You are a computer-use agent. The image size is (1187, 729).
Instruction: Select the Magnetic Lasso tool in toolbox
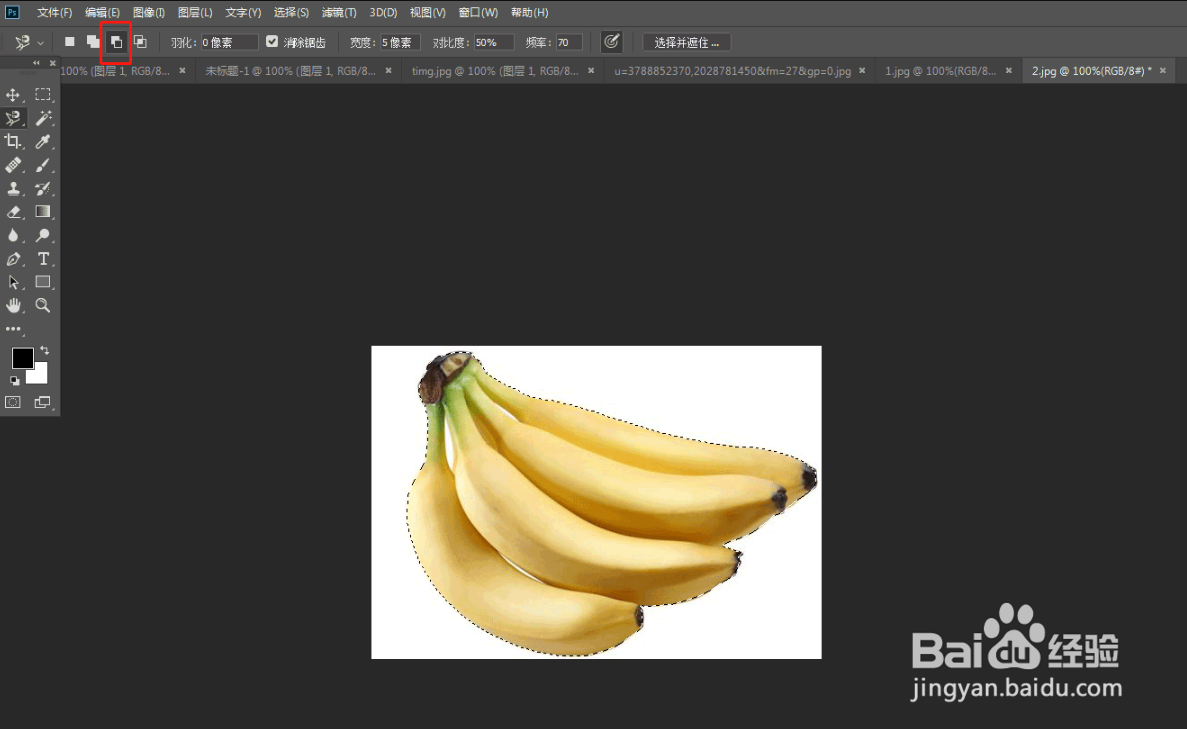coord(14,118)
